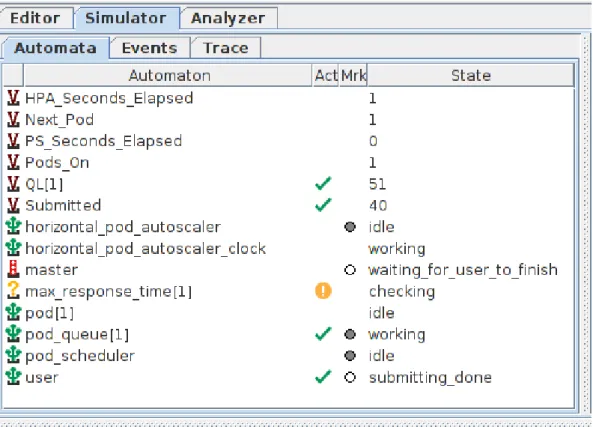Click the working state of horizontal_pod_autoscaler_clock

pos(397,249)
